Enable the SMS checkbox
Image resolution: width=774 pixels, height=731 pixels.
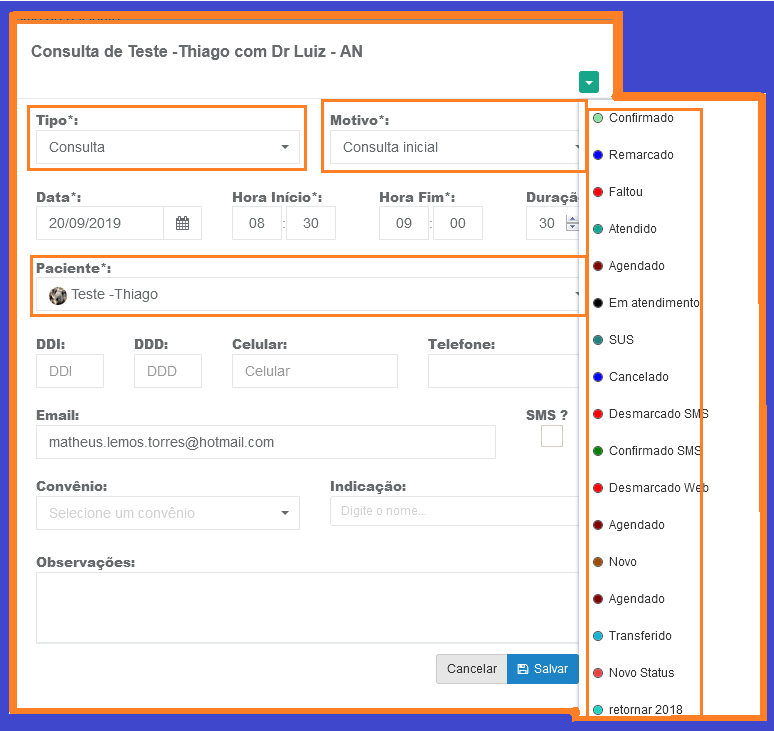click(x=551, y=436)
